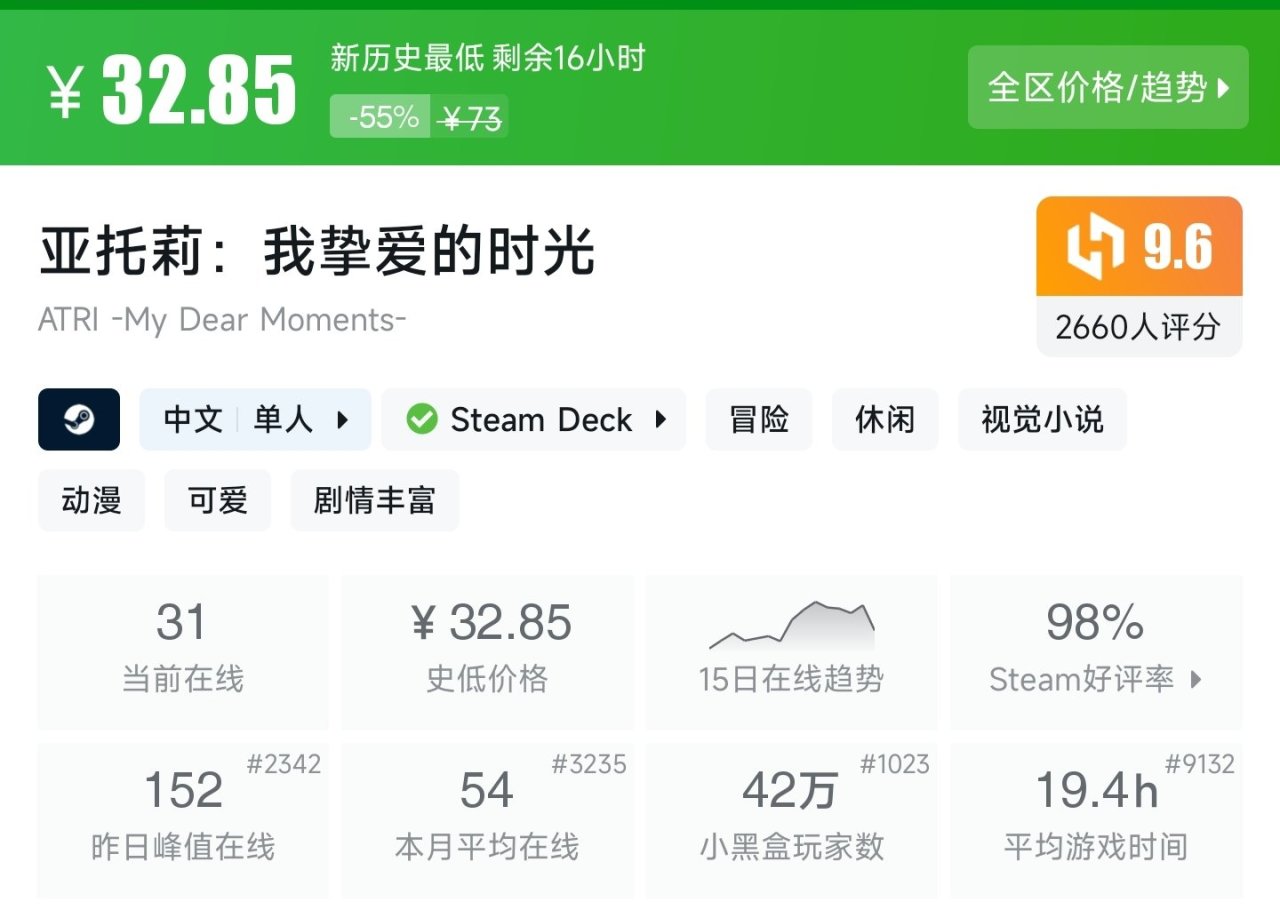The height and width of the screenshot is (910, 1280).
Task: Open the 当前在线 stat card
Action: [182, 650]
